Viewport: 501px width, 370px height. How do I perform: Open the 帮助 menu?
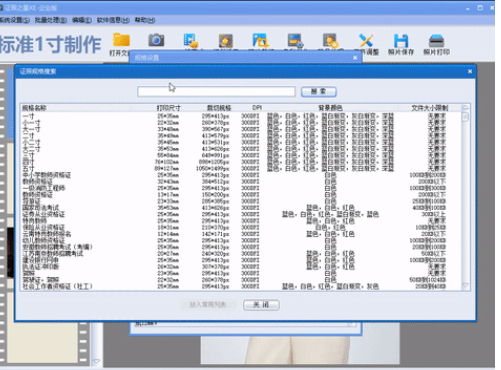[145, 20]
